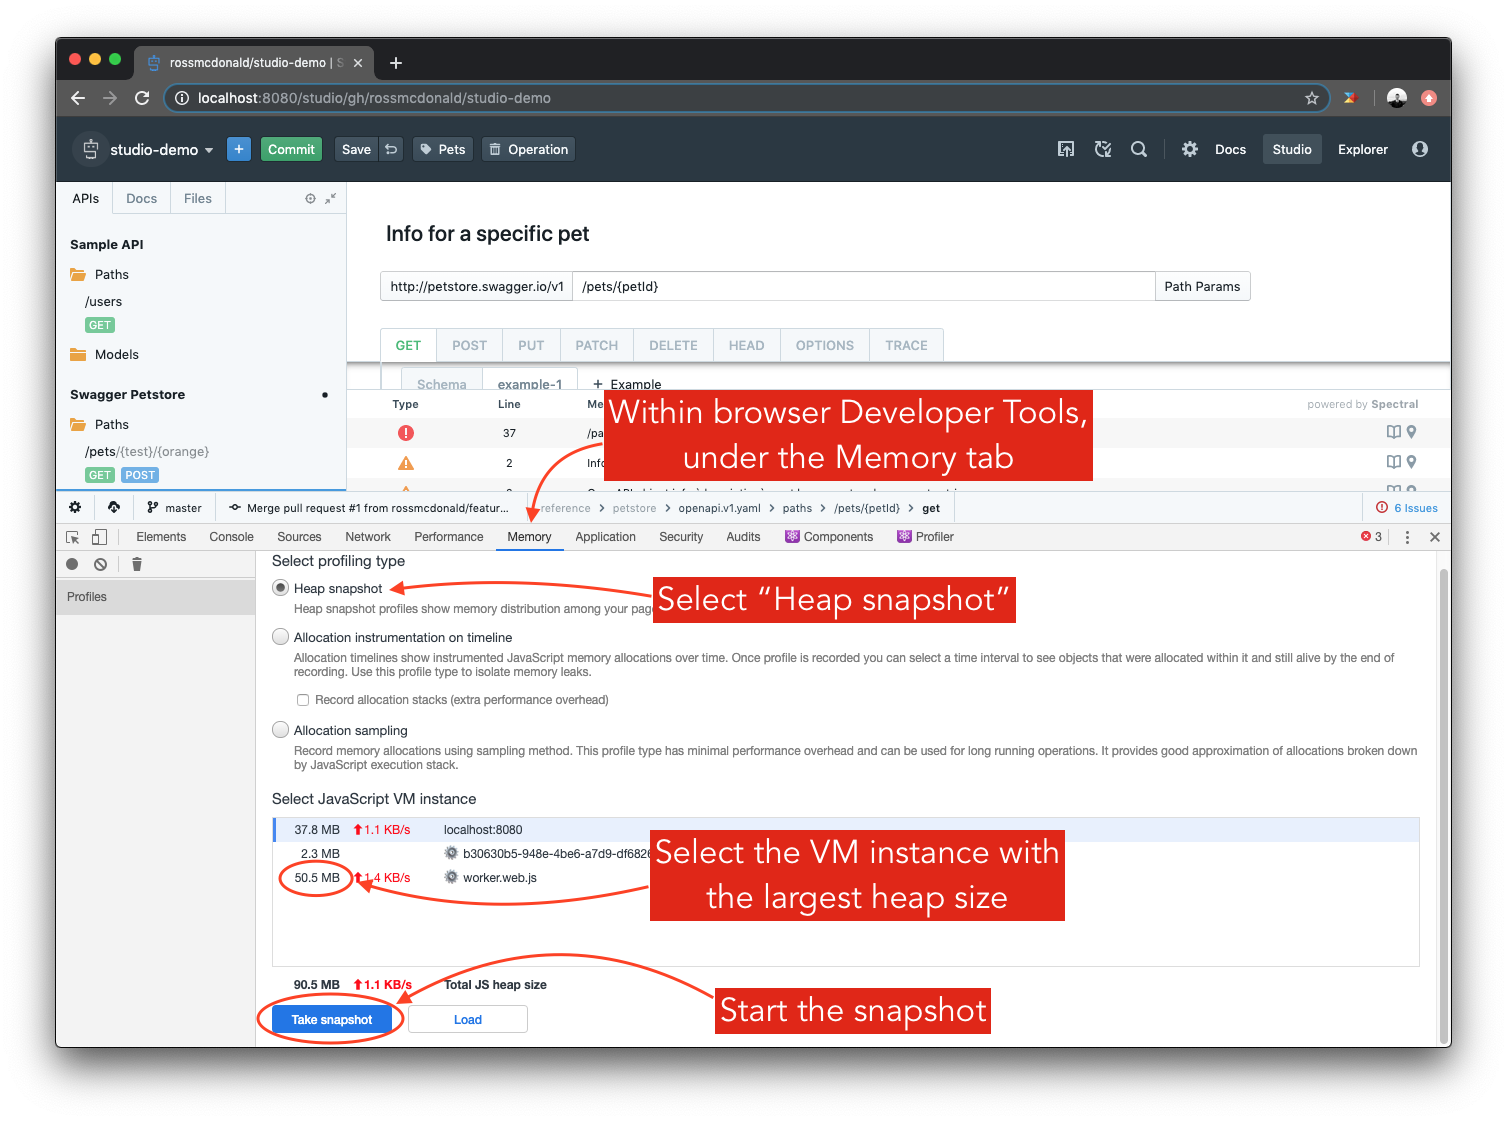Enable Record allocation stacks checkbox
This screenshot has width=1507, height=1121.
[x=302, y=700]
